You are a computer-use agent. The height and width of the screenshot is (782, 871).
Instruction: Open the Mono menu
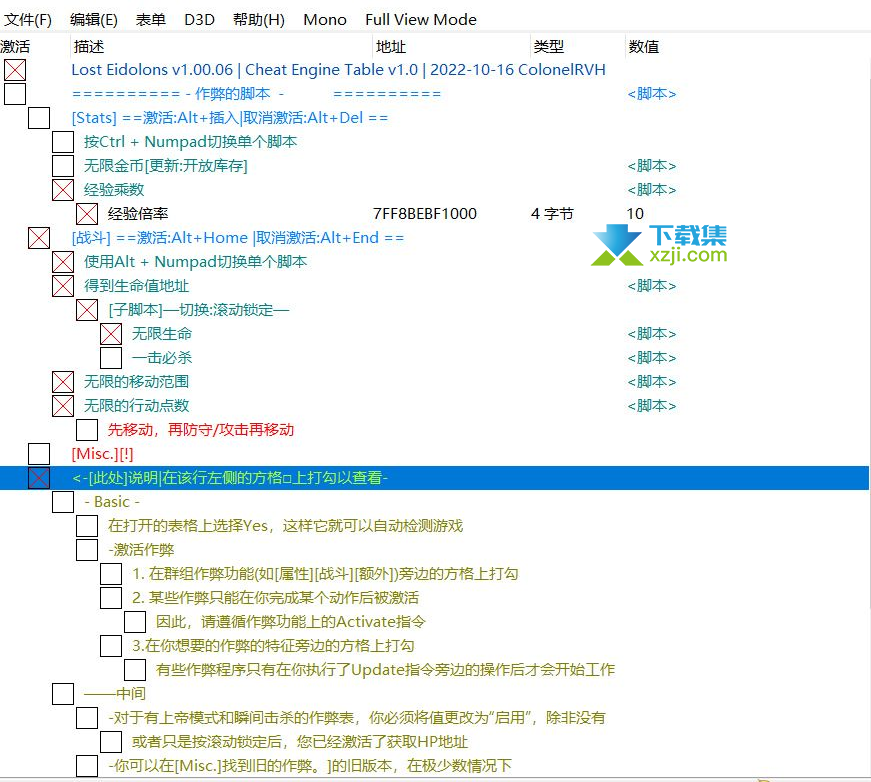pos(325,20)
